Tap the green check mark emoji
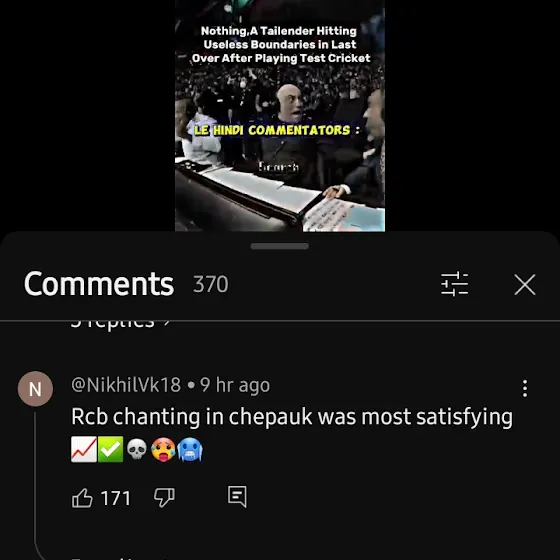Viewport: 560px width, 560px height. pyautogui.click(x=110, y=449)
